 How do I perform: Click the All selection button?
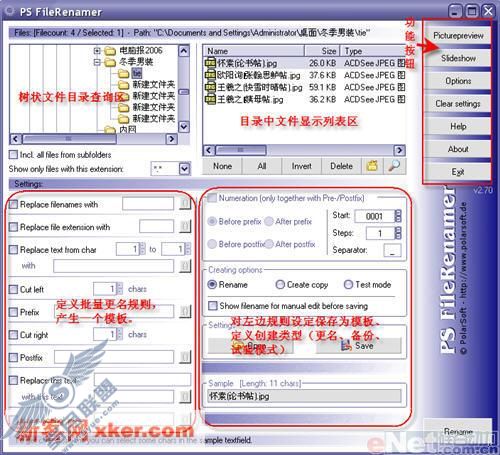point(262,166)
